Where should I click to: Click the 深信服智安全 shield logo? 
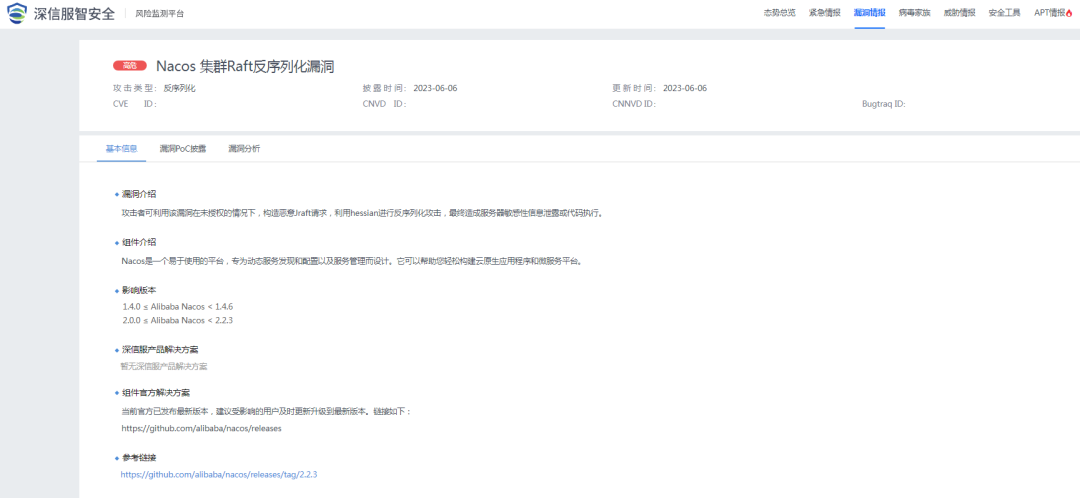point(17,14)
